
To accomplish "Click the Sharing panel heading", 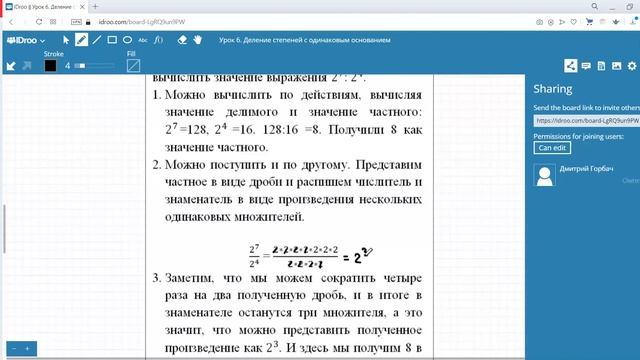I will point(553,89).
